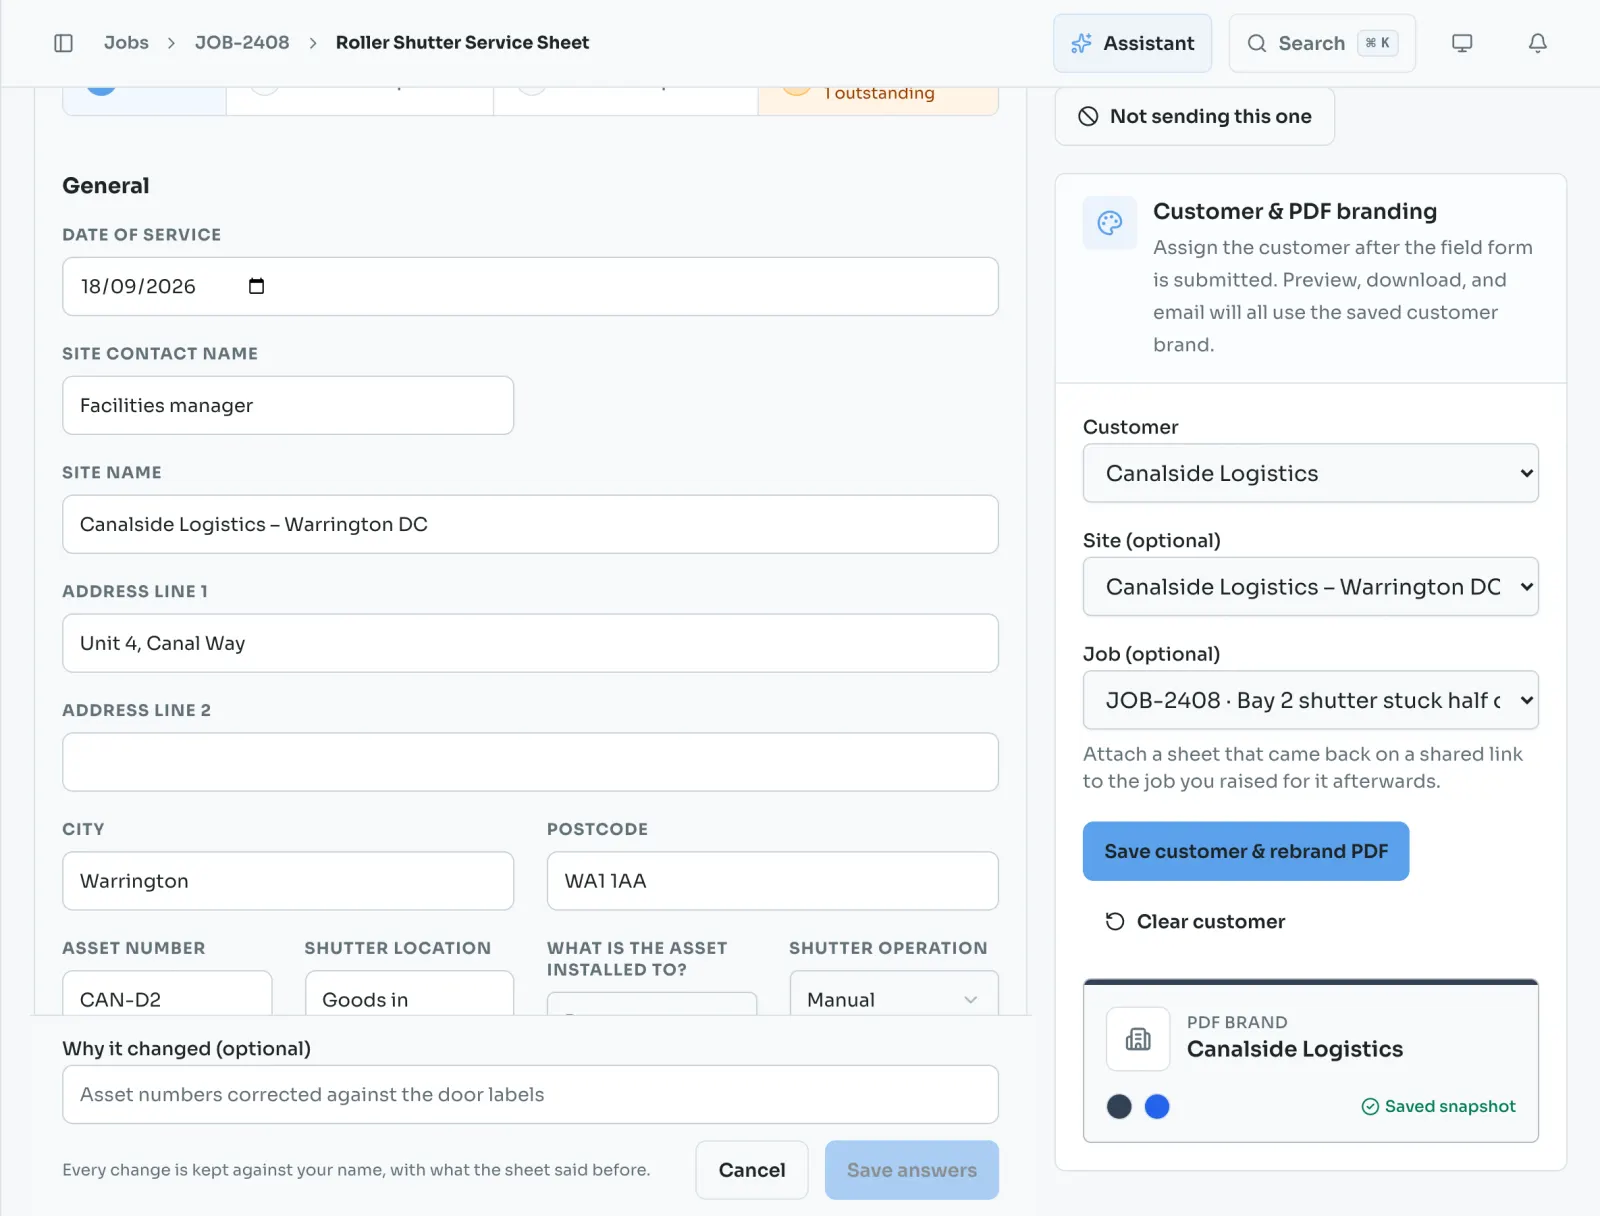Open the Customer dropdown
Screen dimensions: 1600x1216
click(1310, 473)
